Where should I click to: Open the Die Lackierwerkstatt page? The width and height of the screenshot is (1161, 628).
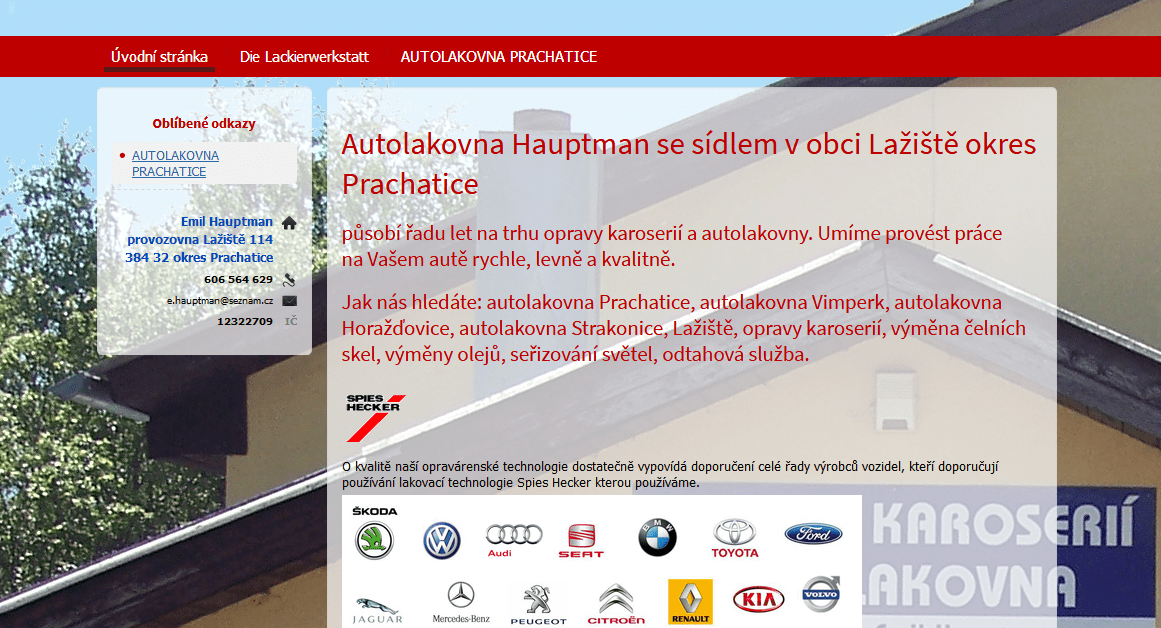(x=304, y=56)
